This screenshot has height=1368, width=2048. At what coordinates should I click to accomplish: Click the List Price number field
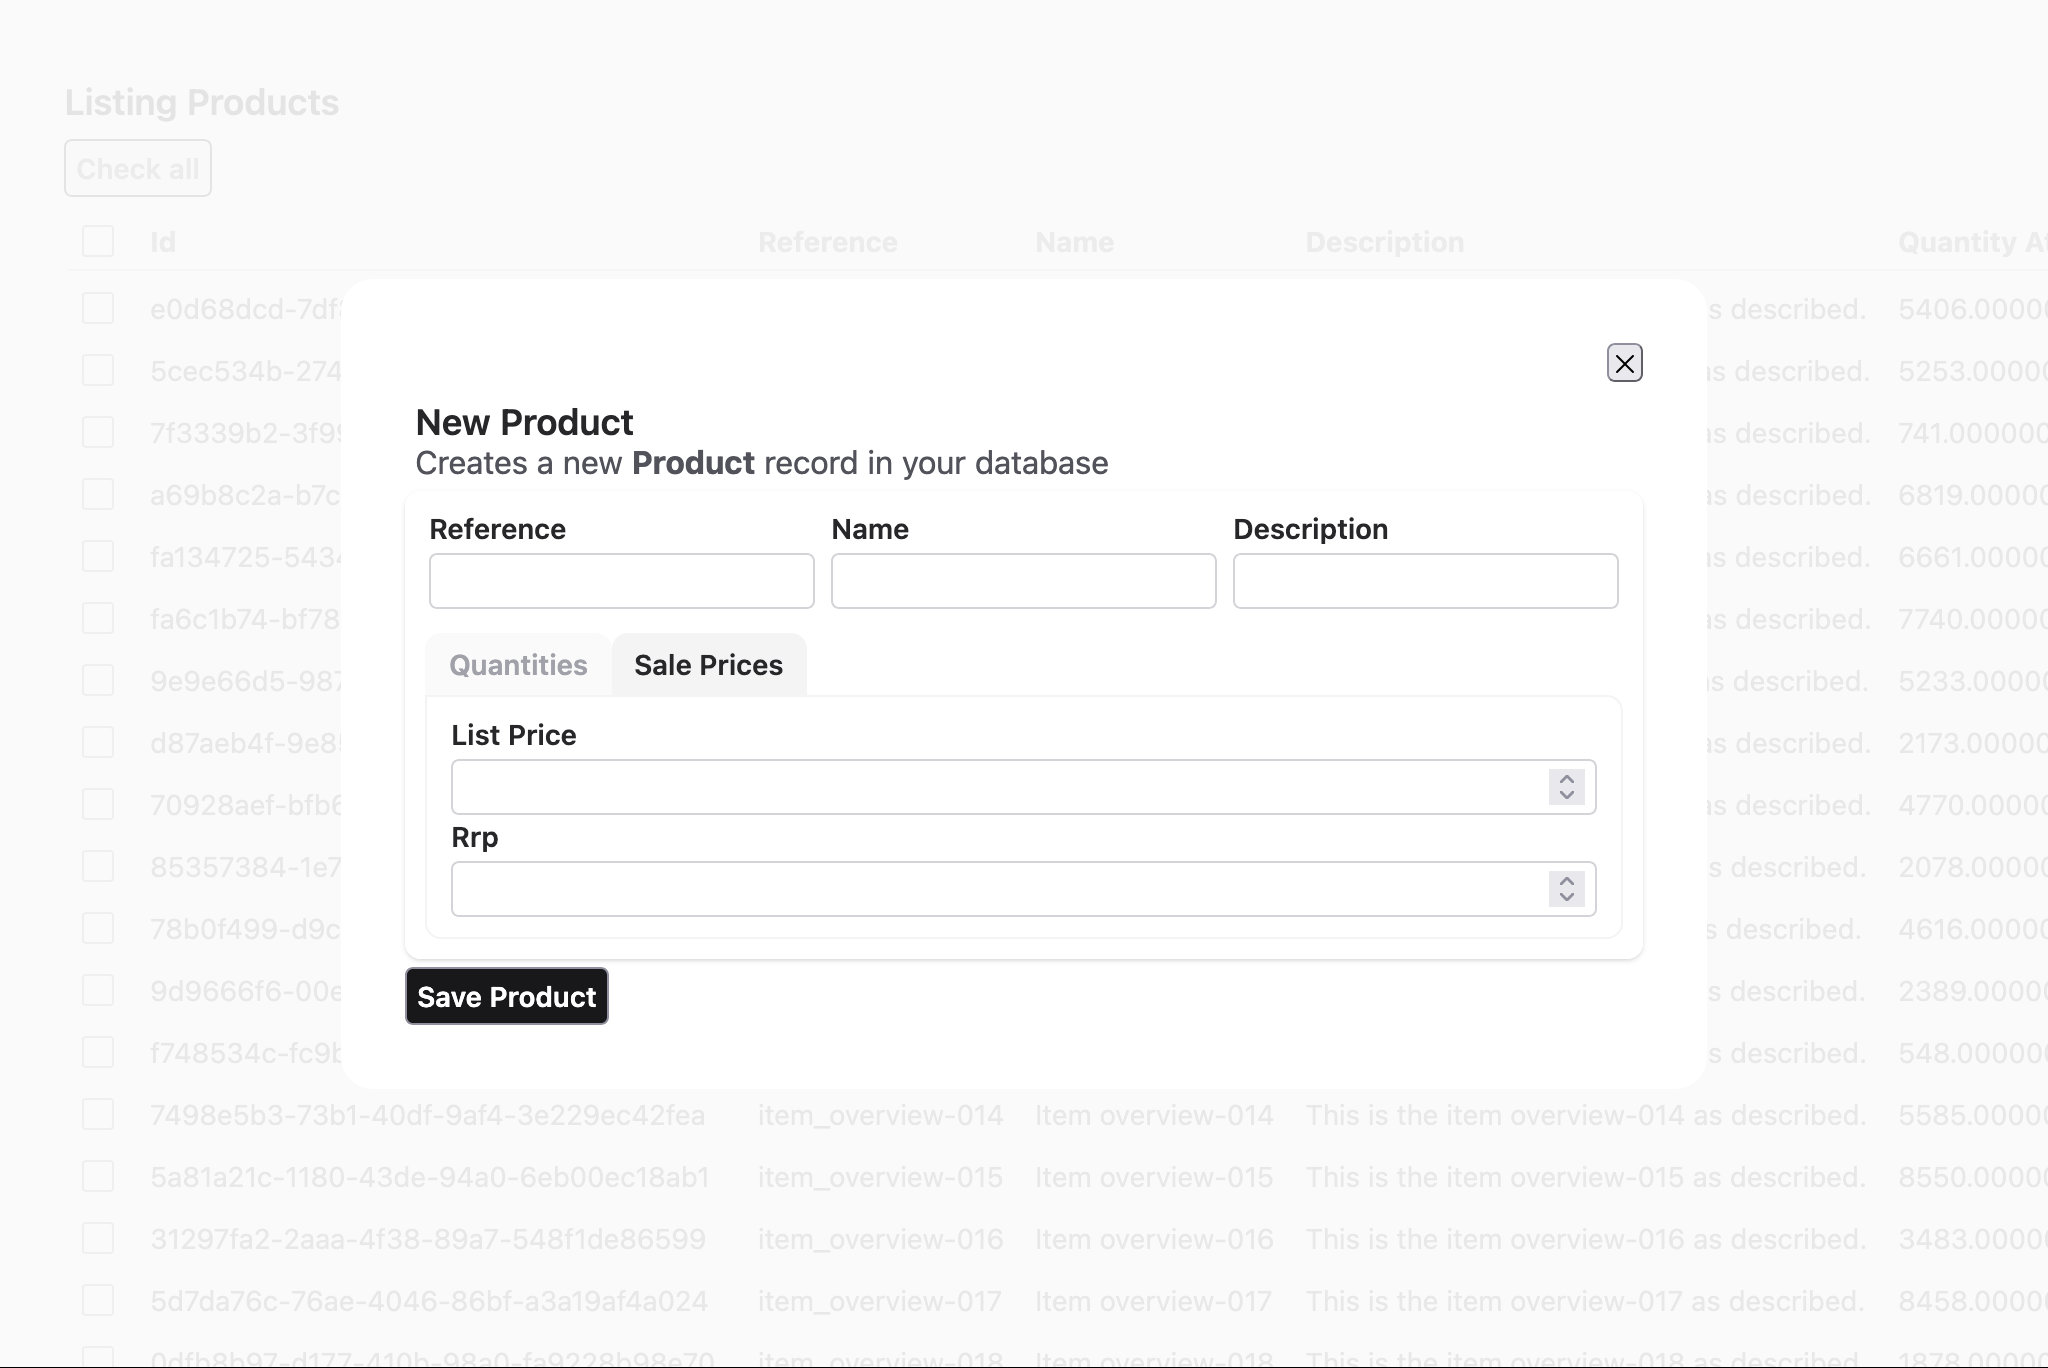click(998, 787)
